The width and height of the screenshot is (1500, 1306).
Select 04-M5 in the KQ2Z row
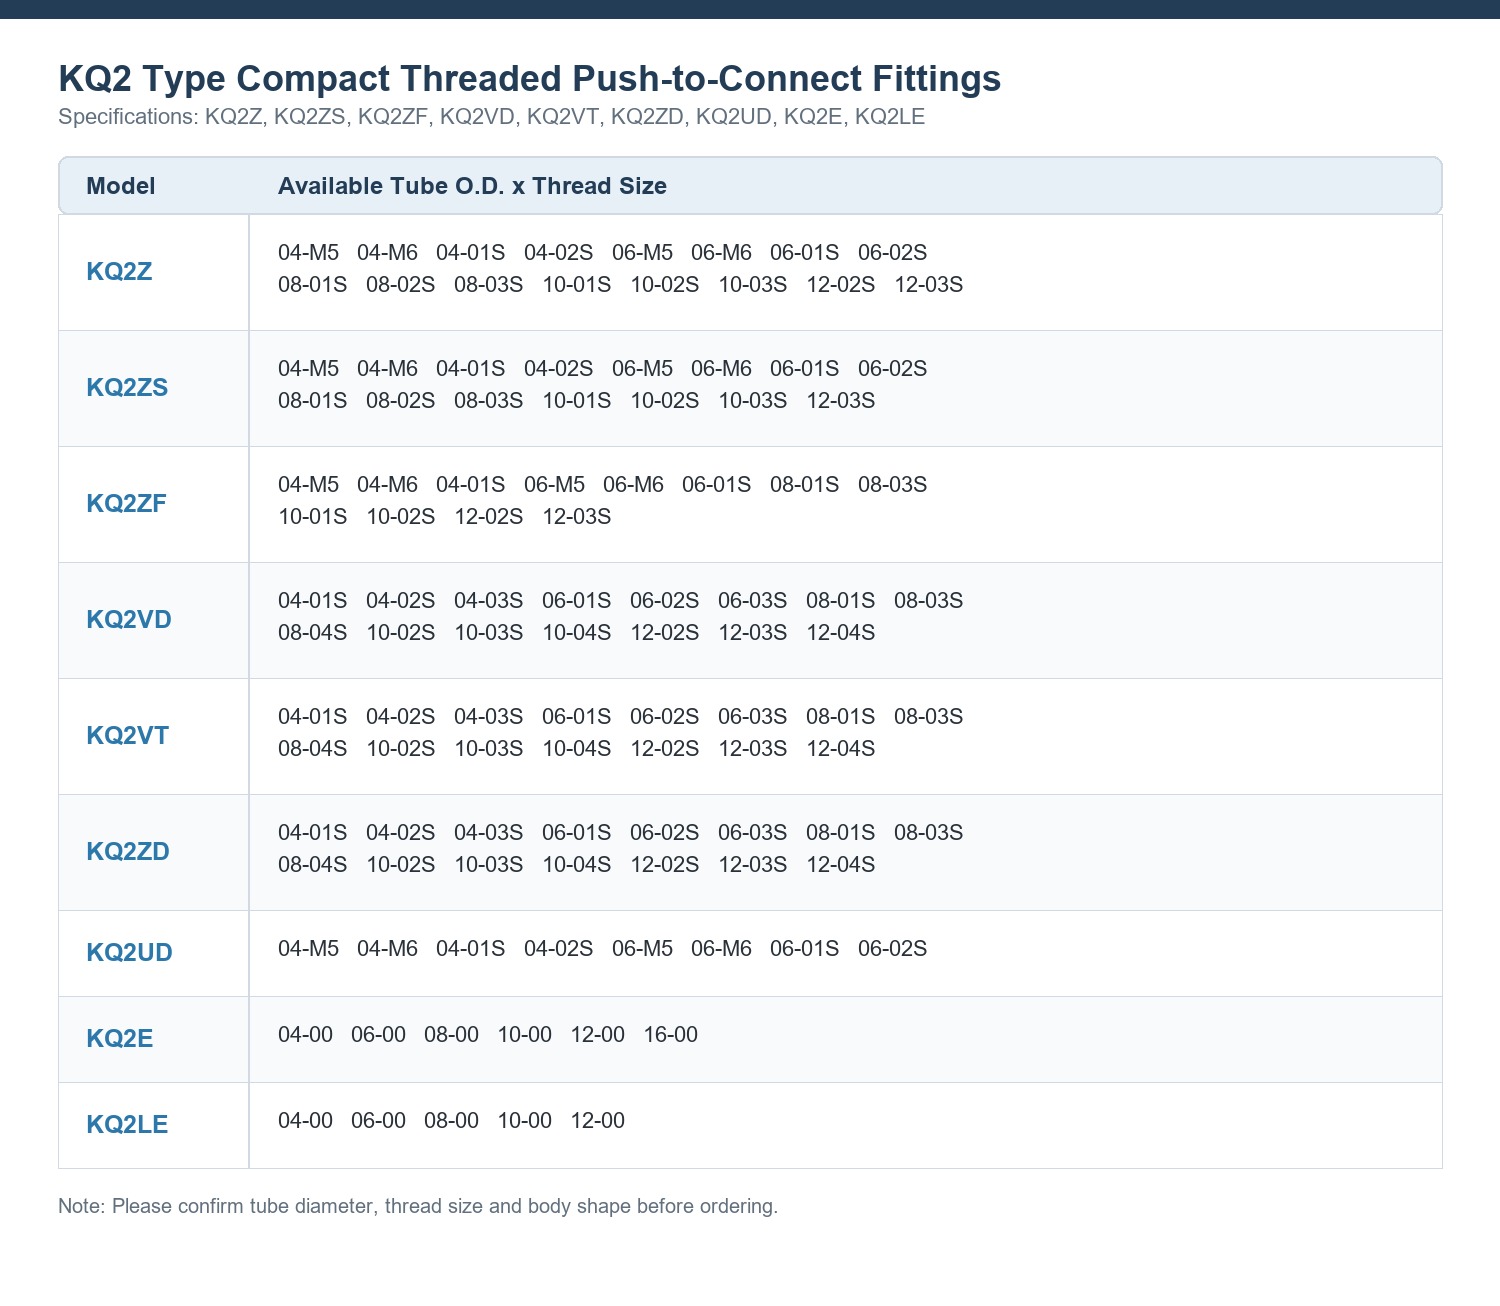[308, 253]
